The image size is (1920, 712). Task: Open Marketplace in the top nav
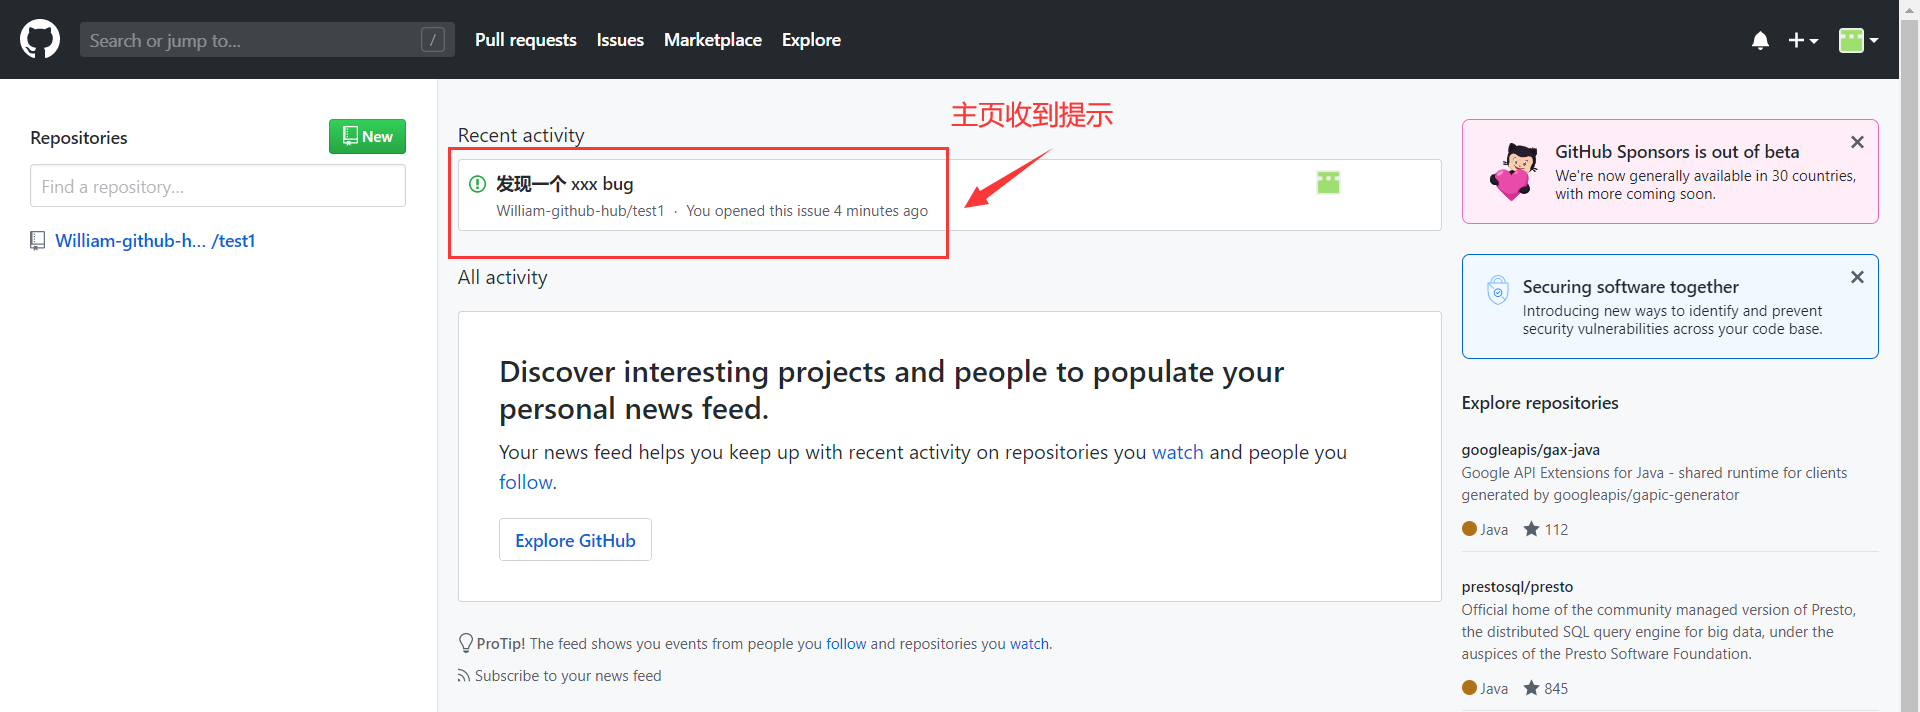click(713, 40)
